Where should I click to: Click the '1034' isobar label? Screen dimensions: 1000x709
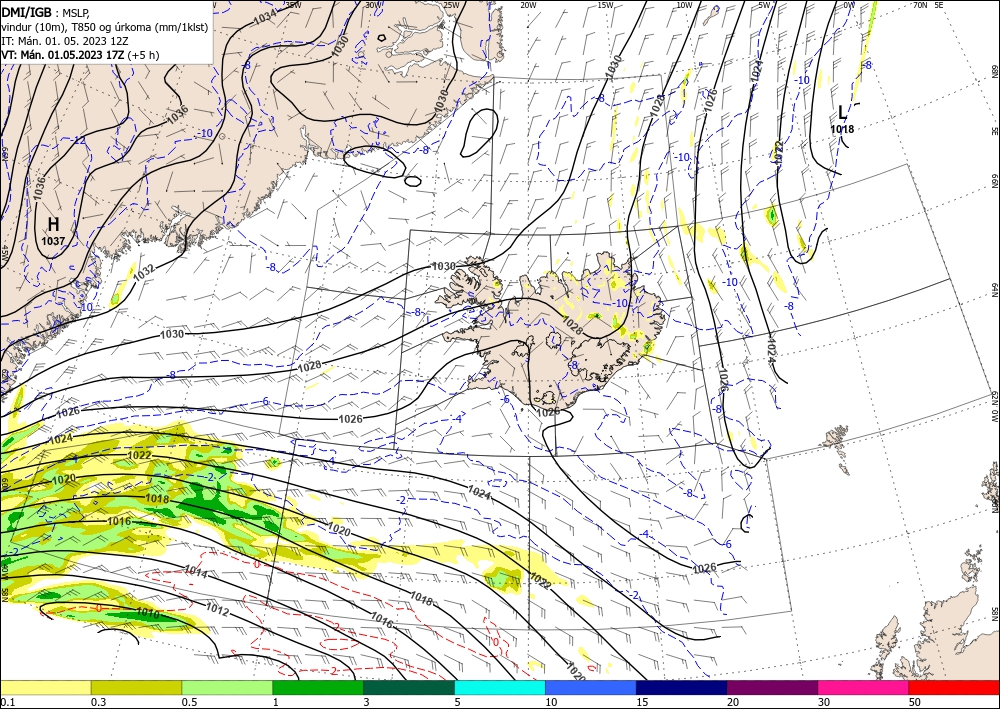(265, 16)
